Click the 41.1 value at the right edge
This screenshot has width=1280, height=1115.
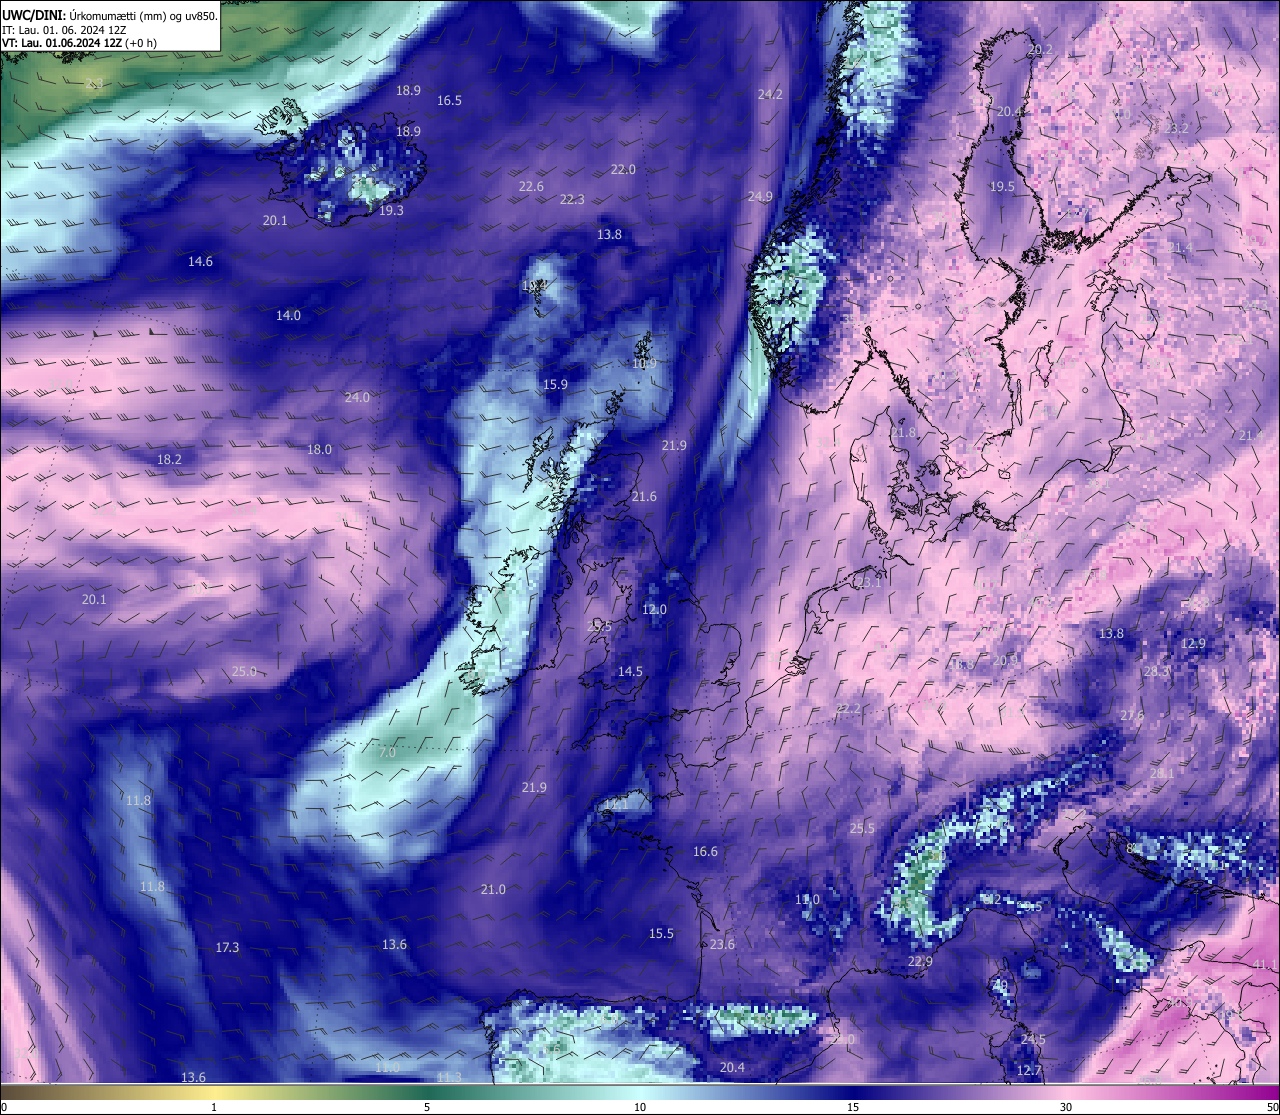click(x=1265, y=965)
